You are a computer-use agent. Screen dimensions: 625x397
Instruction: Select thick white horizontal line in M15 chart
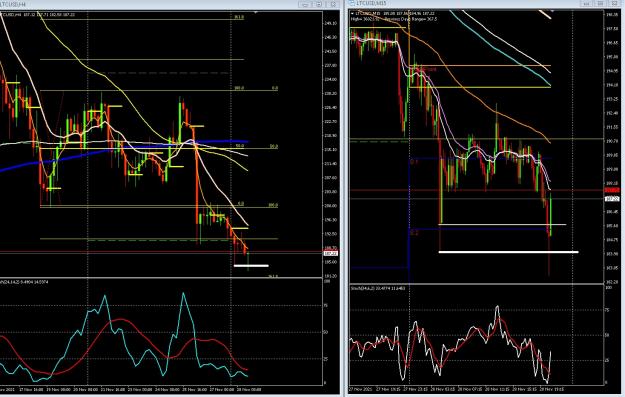(508, 252)
